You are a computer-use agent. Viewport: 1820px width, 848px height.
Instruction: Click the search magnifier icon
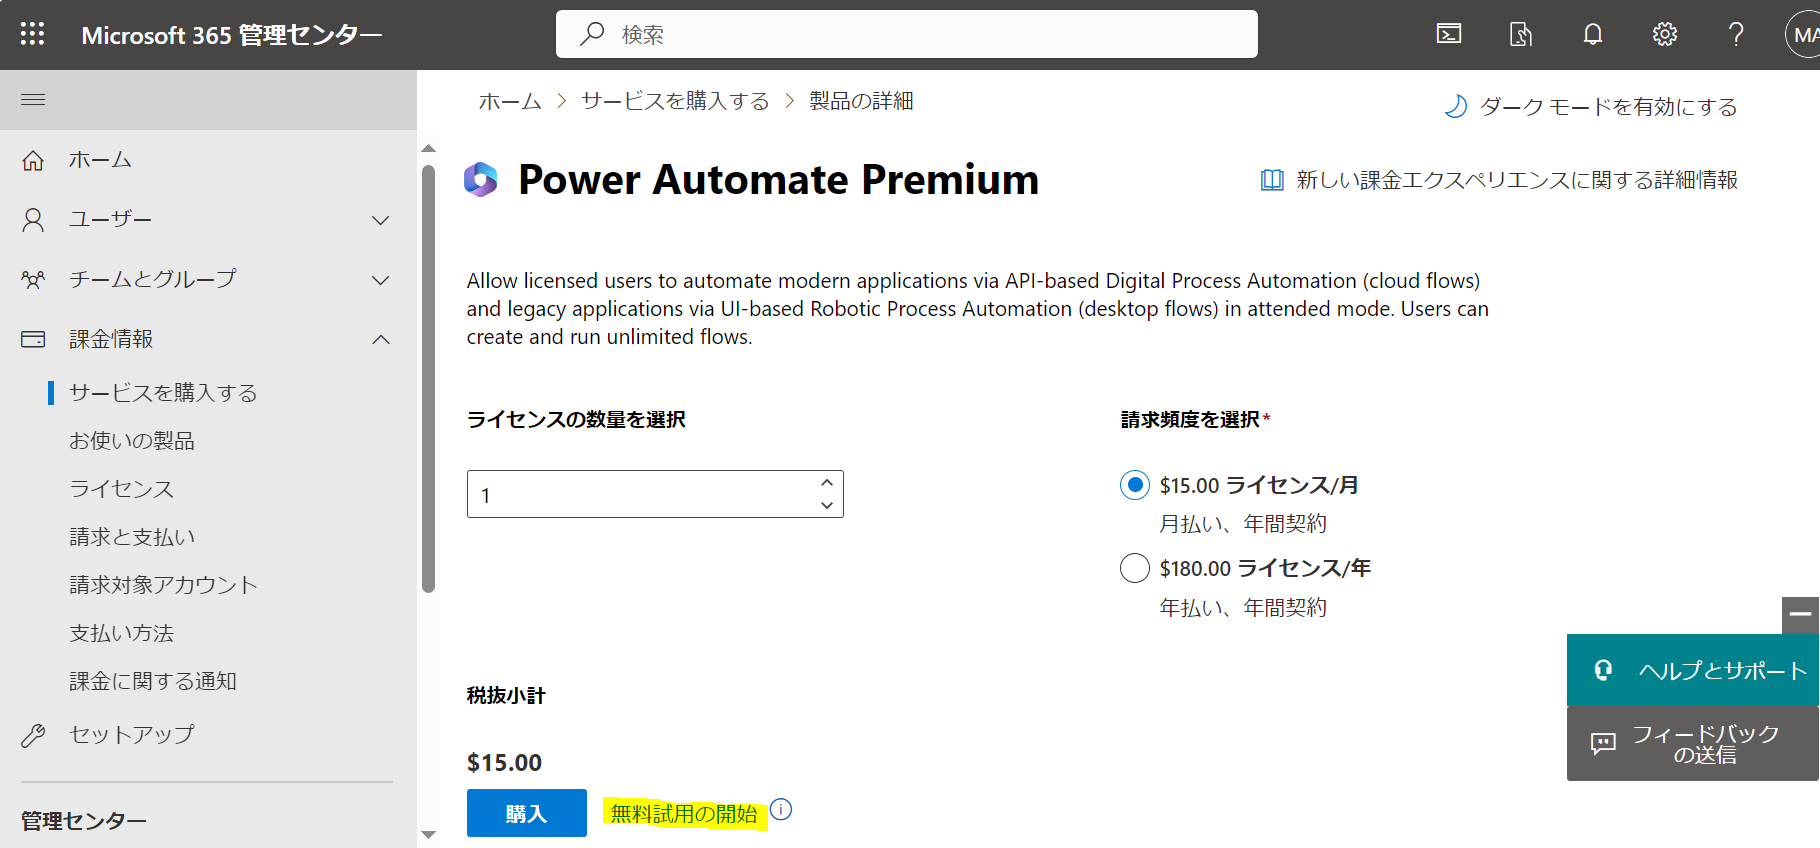pos(592,34)
